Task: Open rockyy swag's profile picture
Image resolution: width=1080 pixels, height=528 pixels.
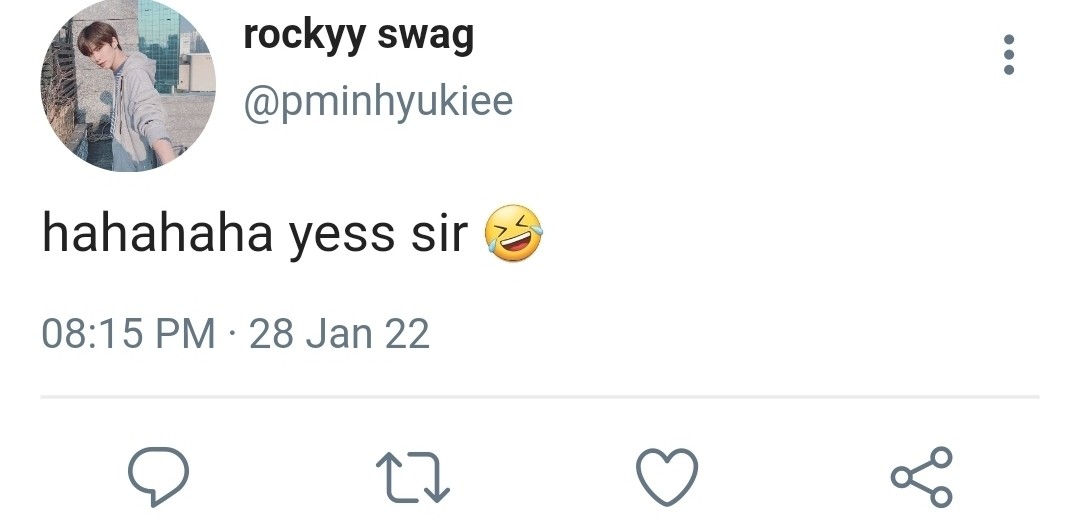Action: point(127,85)
